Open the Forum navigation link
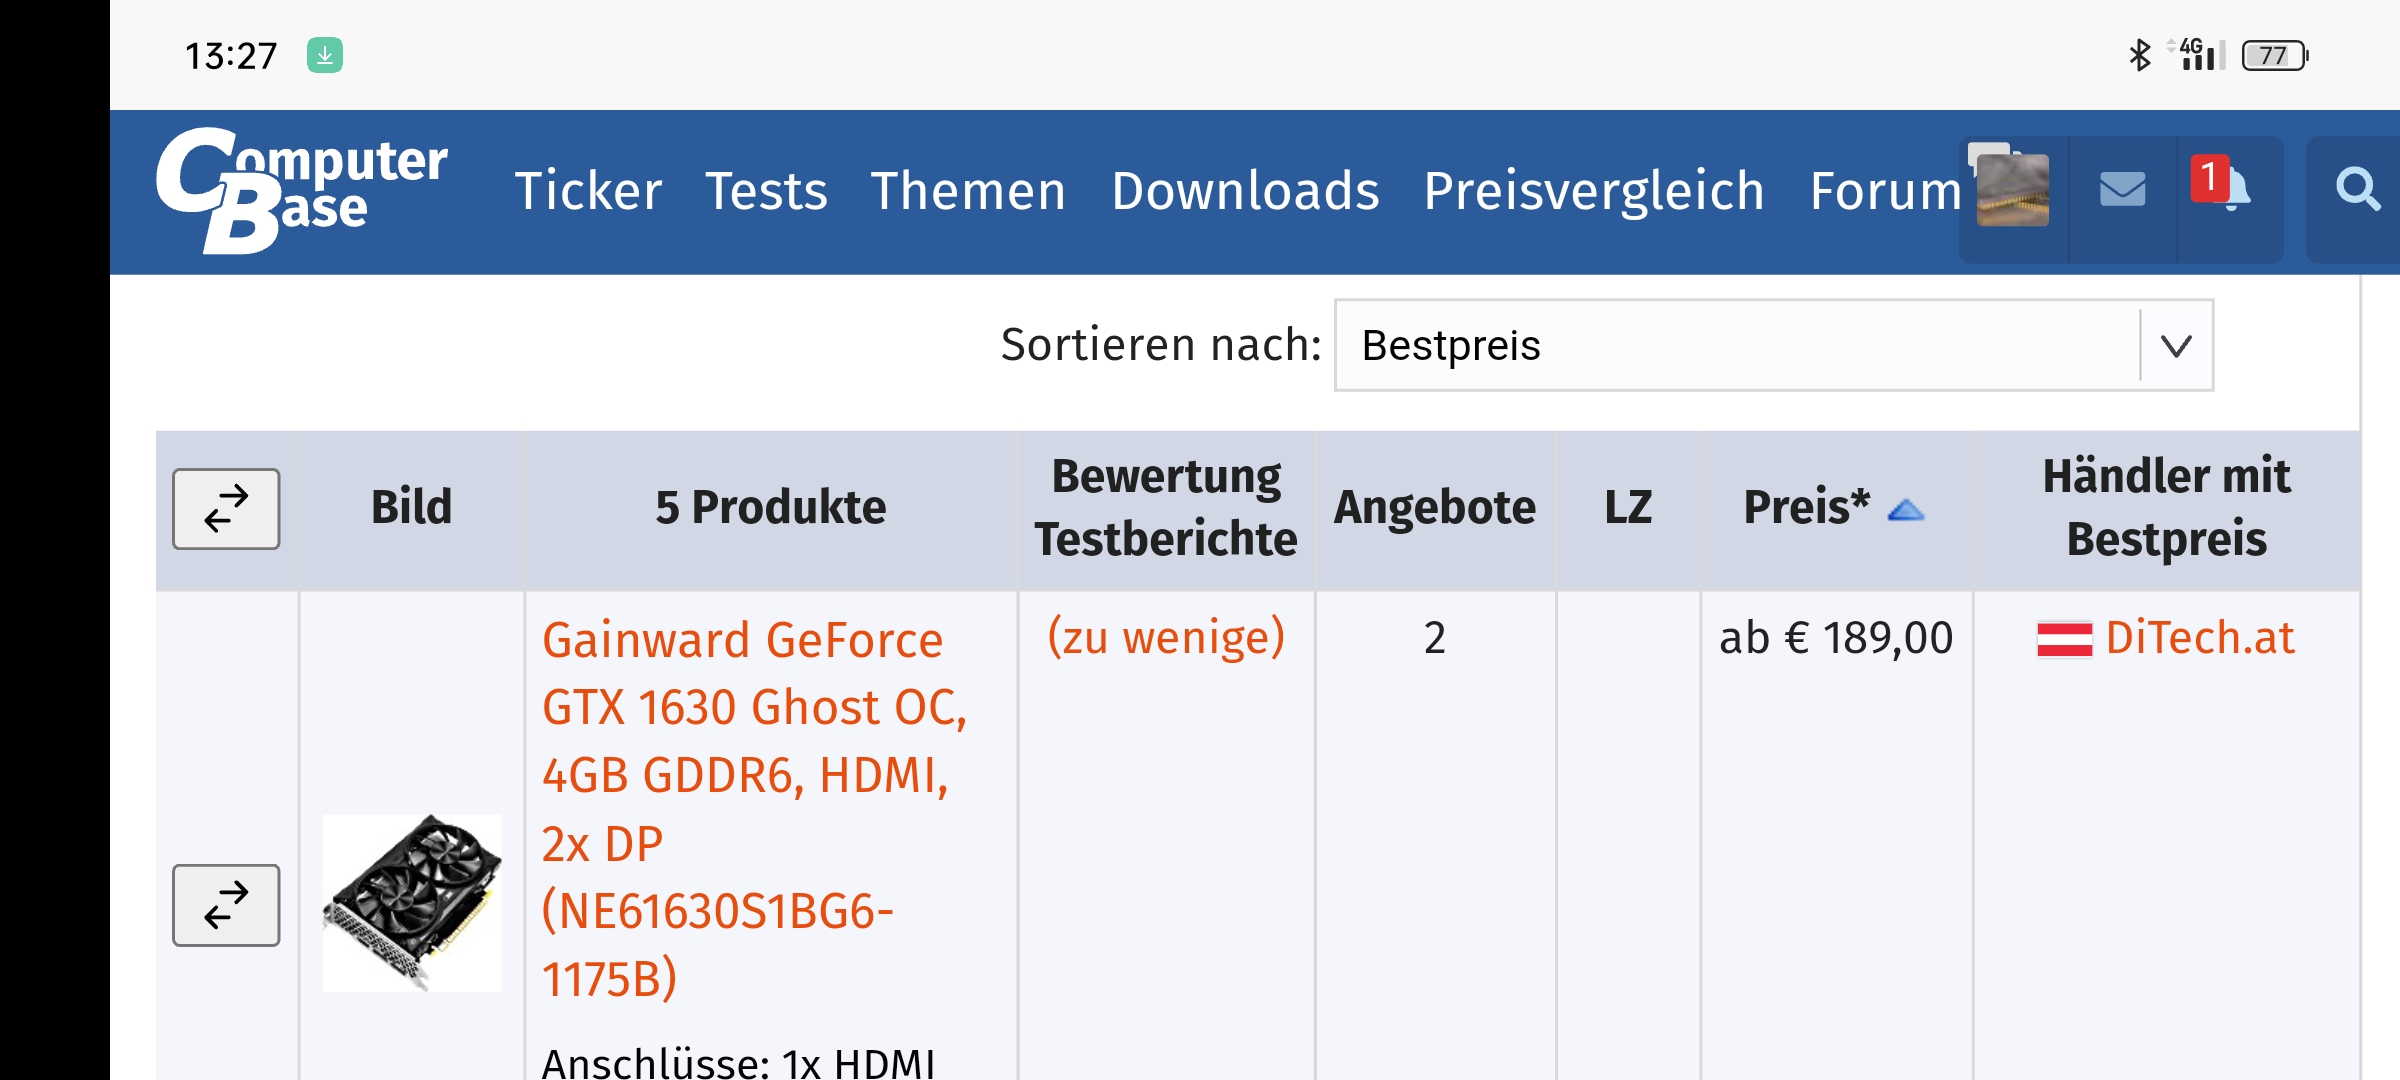The image size is (2400, 1080). [x=1885, y=191]
